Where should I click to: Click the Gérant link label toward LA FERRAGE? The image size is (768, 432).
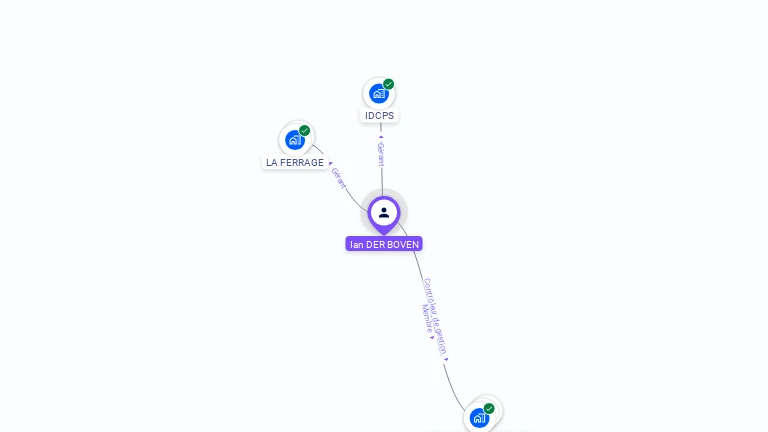pyautogui.click(x=338, y=178)
